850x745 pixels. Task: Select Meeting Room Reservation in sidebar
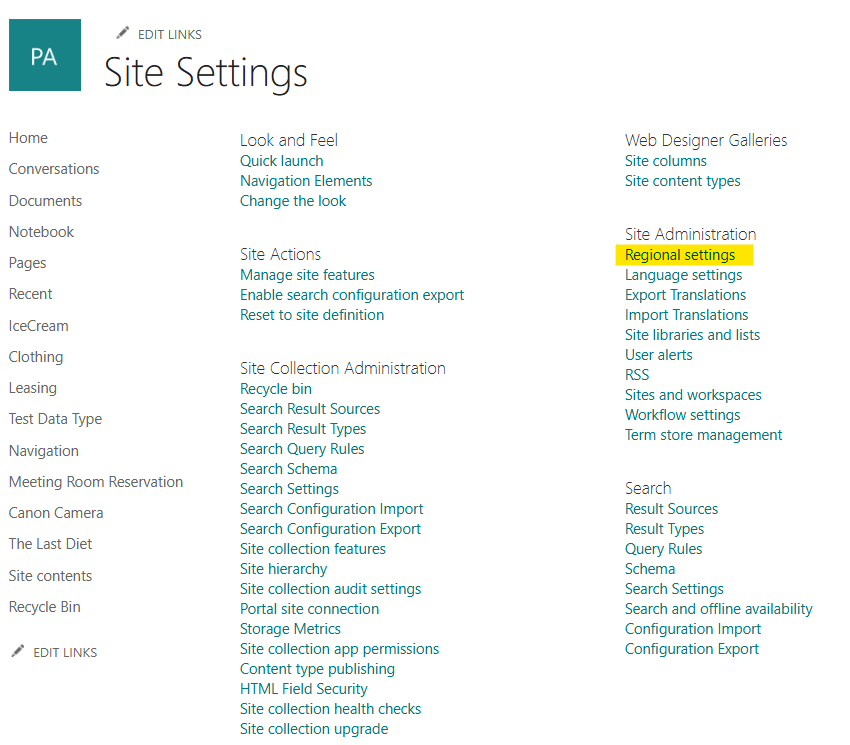pyautogui.click(x=96, y=482)
